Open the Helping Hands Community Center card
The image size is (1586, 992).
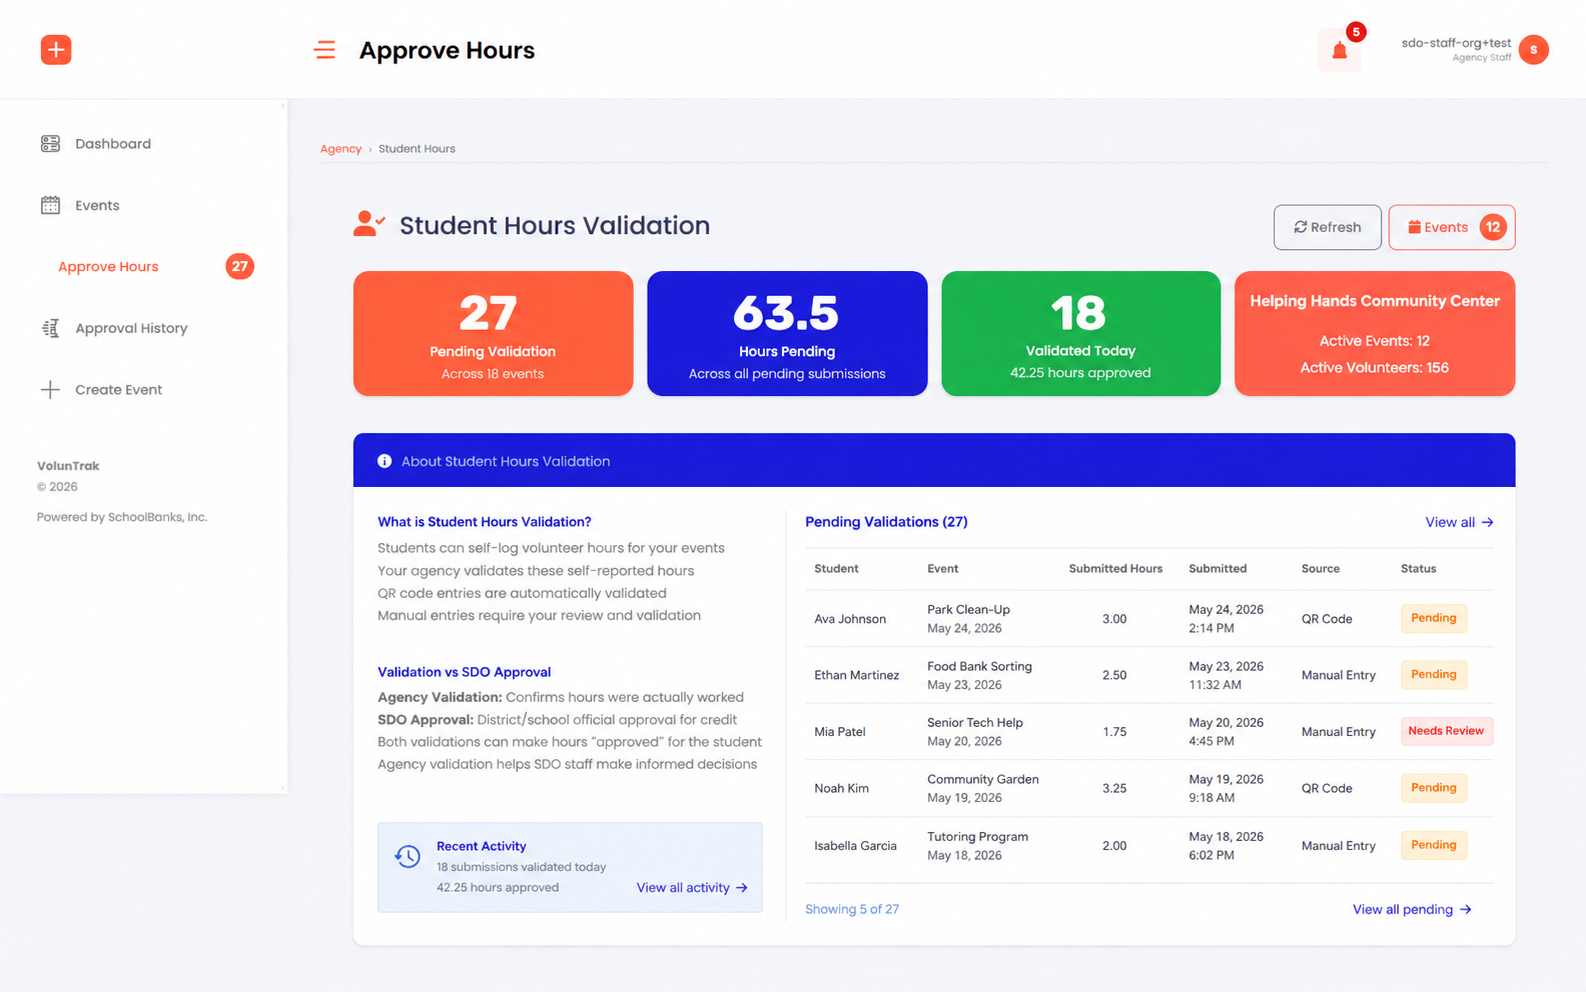(1375, 333)
